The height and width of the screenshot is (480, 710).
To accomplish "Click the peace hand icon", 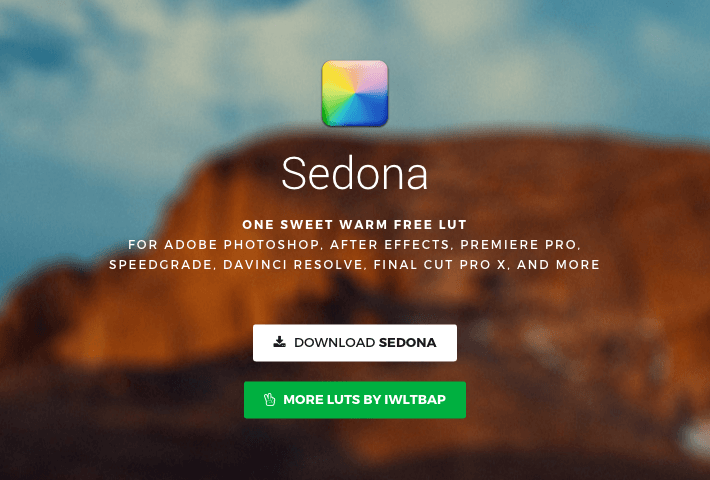I will [x=269, y=399].
